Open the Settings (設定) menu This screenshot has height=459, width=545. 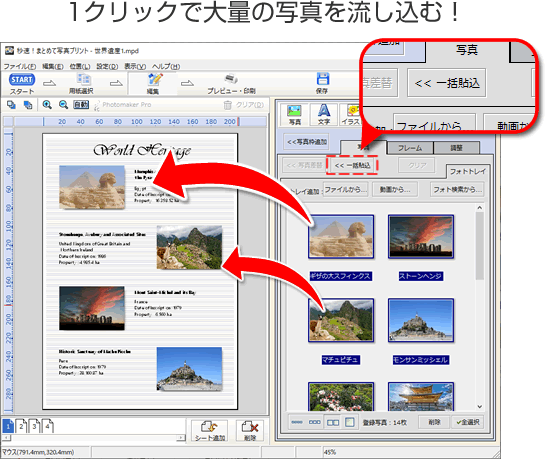pyautogui.click(x=107, y=66)
